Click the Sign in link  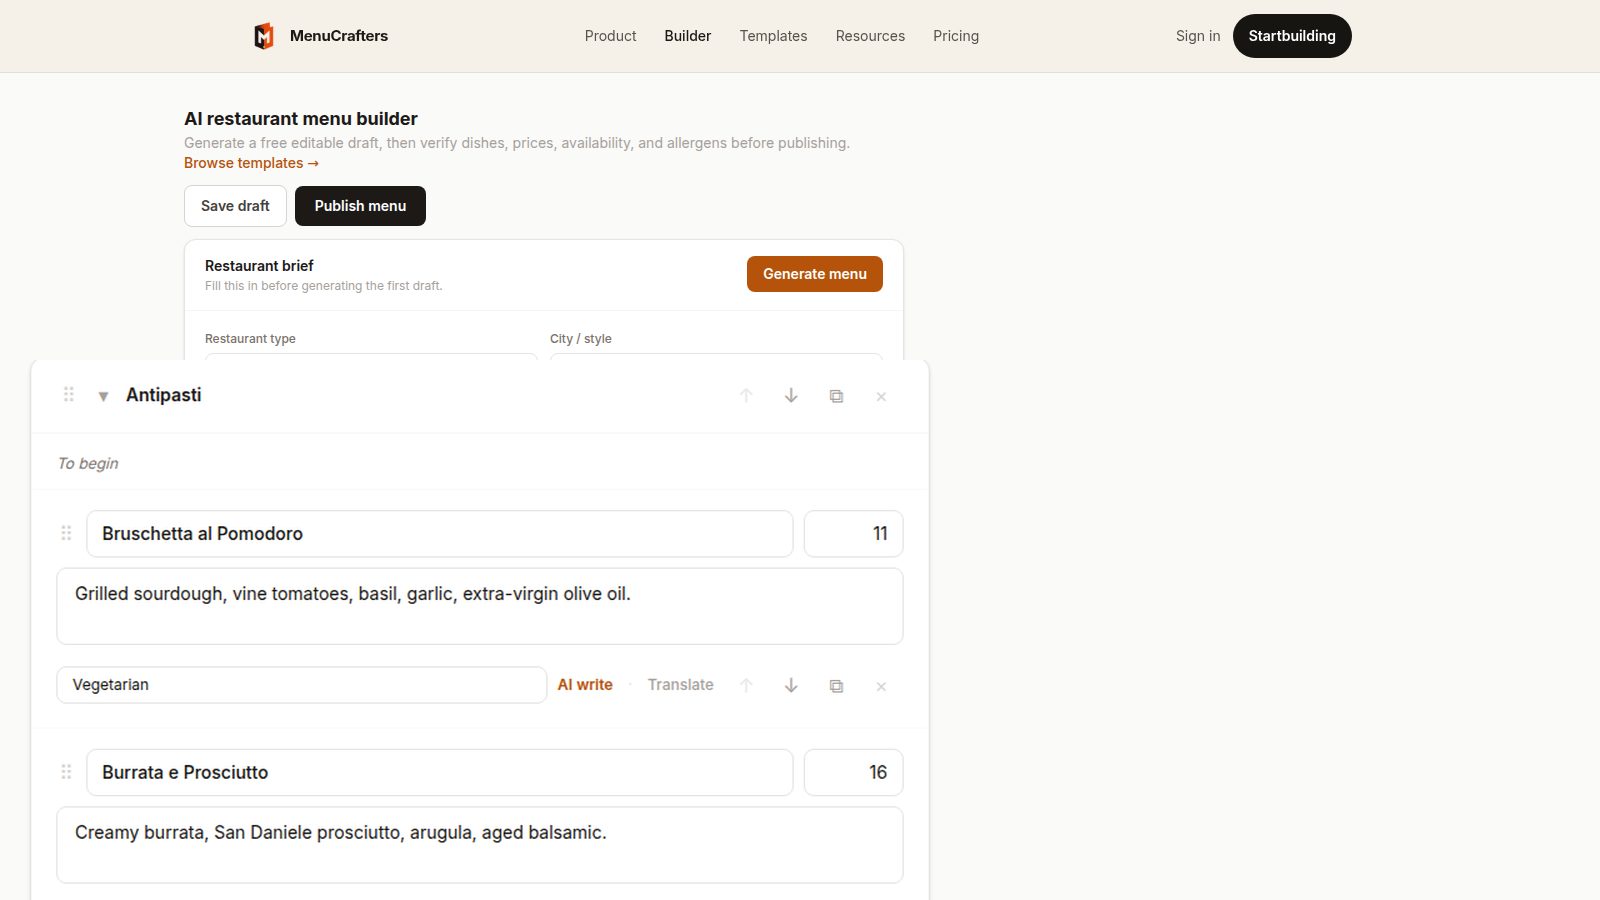(x=1198, y=36)
